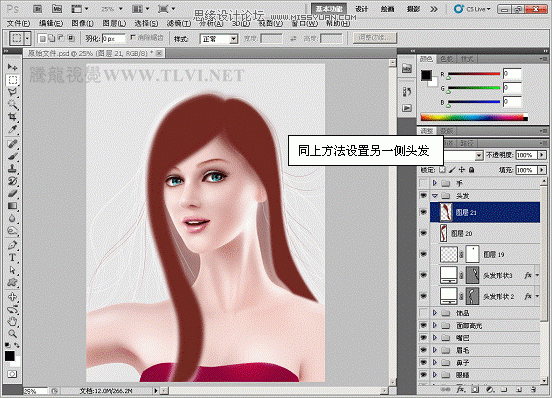Add a layer mask at panel bottom
The image size is (552, 398).
pos(475,390)
